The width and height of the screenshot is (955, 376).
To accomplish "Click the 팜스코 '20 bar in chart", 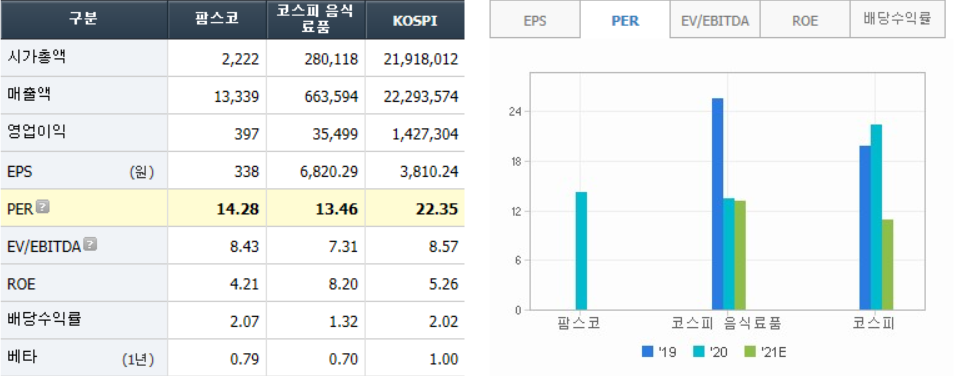I will (581, 251).
